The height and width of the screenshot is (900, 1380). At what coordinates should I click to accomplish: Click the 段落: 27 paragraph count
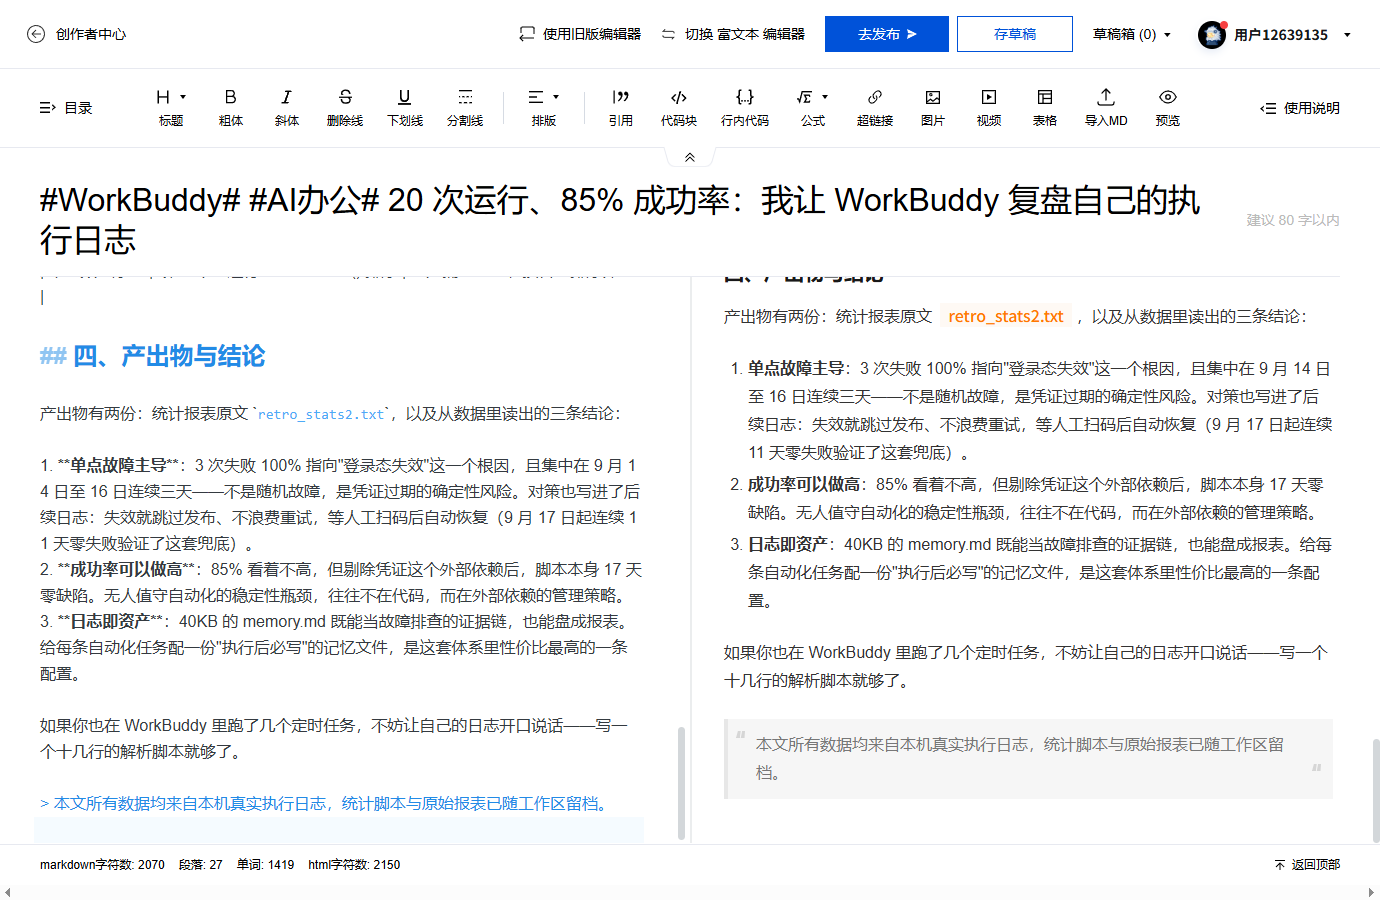pyautogui.click(x=200, y=865)
